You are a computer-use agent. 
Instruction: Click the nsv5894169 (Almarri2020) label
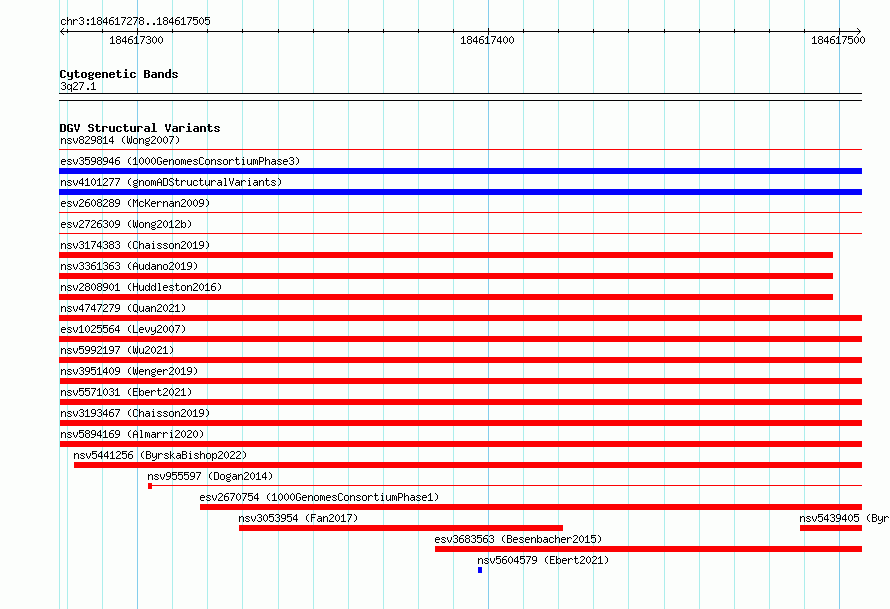pos(132,434)
